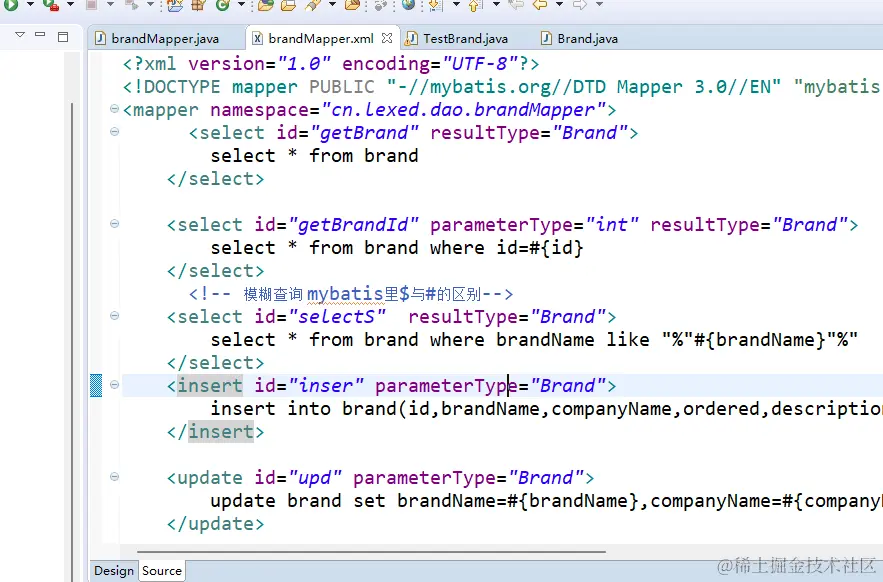Click the Run External Tools toolbox icon

(51, 5)
